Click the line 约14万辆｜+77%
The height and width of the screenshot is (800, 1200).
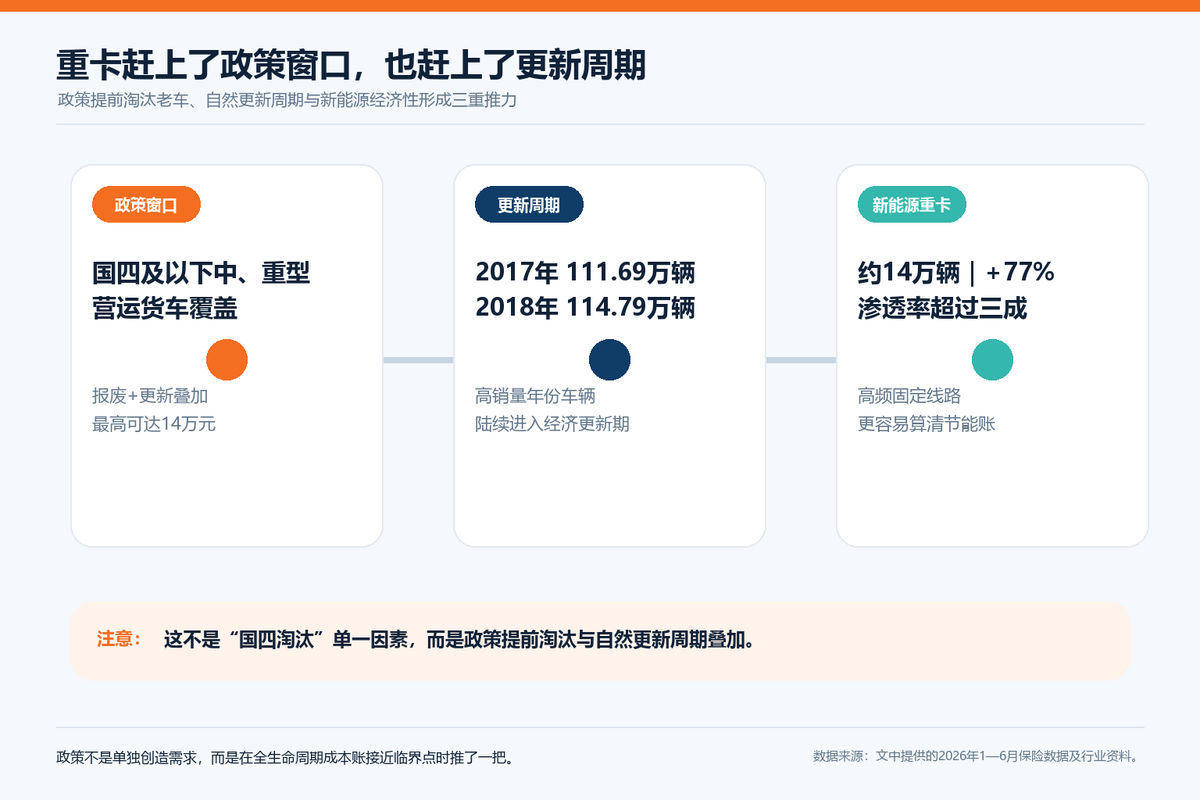956,272
